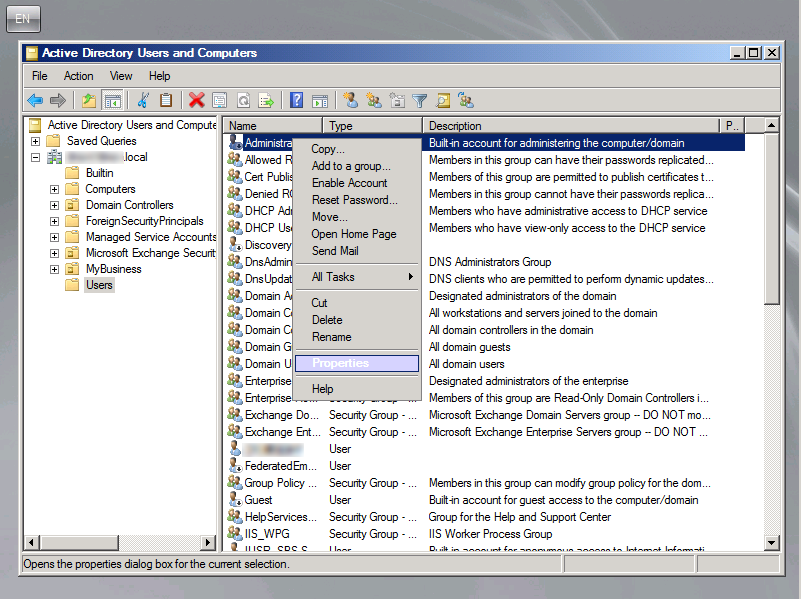
Task: Click the EN language indicator
Action: pos(23,19)
